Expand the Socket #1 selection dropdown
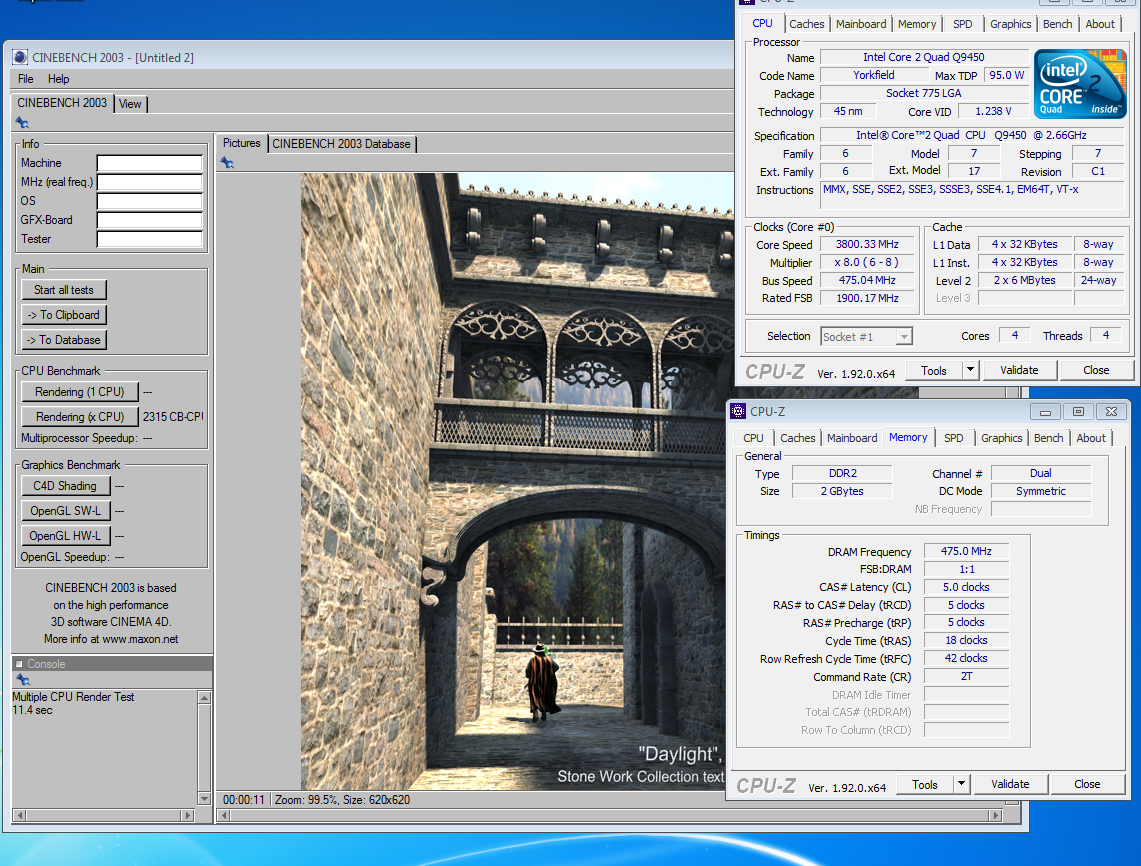This screenshot has height=866, width=1141. tap(904, 337)
